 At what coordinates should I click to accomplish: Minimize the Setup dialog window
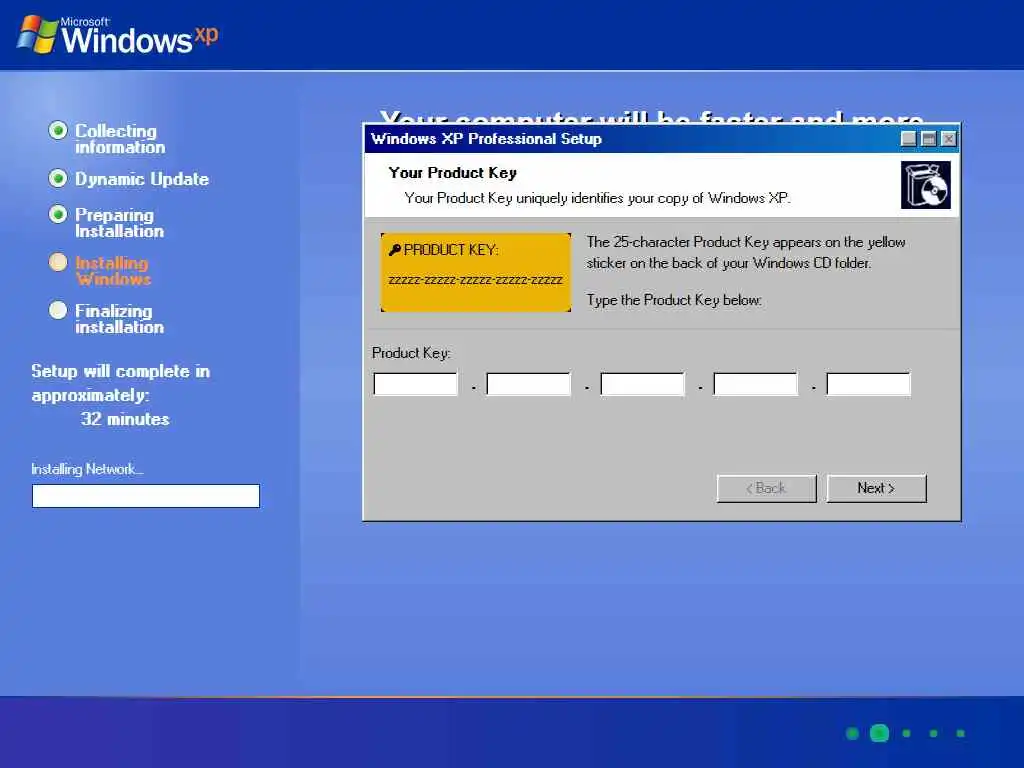(x=908, y=138)
